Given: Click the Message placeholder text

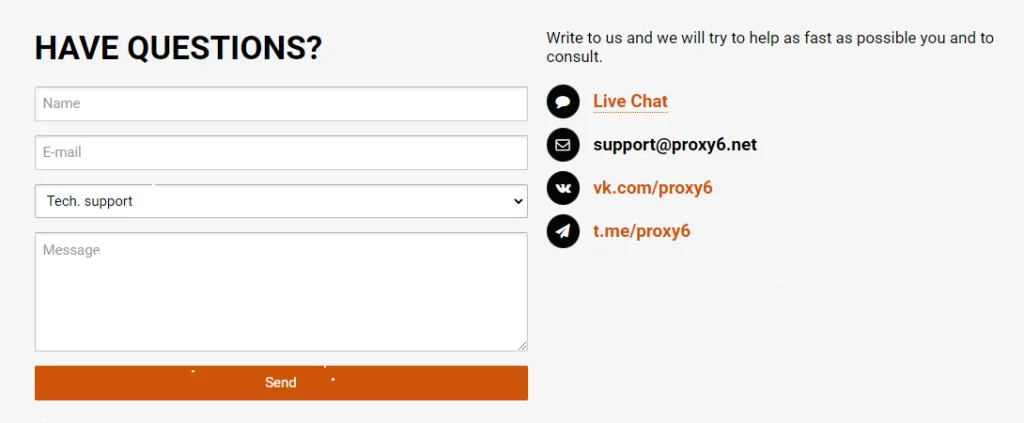Looking at the screenshot, I should pos(71,250).
